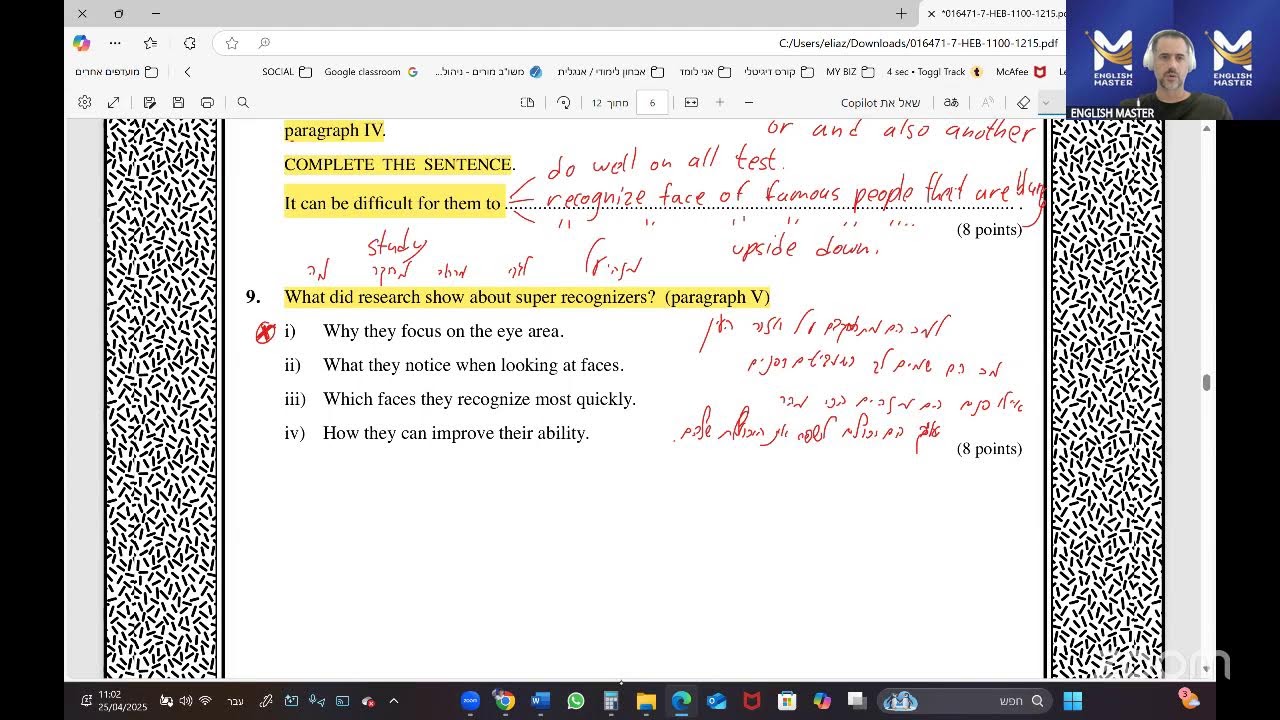Select the eraser tool
Viewport: 1280px width, 720px height.
click(1023, 102)
